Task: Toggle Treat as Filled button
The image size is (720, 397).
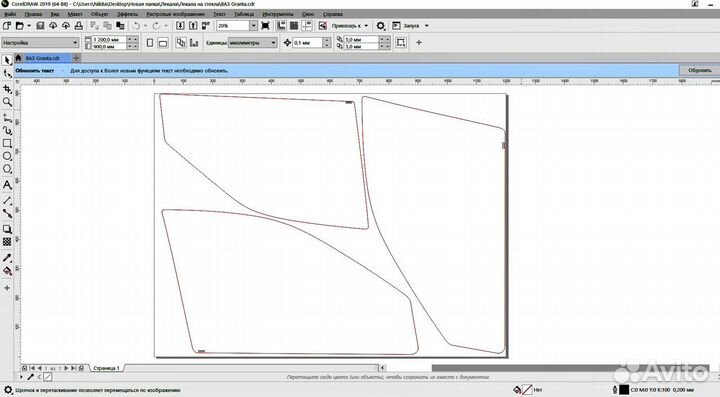Action: click(x=401, y=43)
